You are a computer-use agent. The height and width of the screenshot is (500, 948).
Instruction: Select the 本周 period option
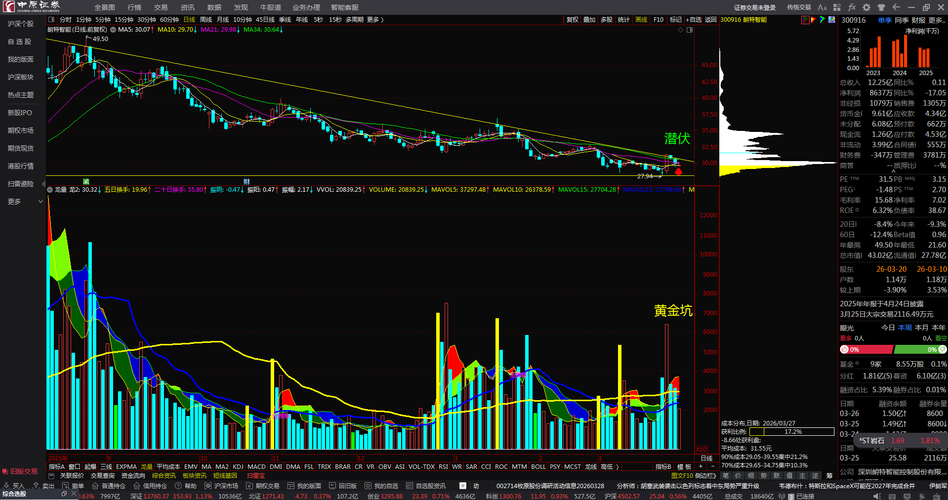coord(904,327)
